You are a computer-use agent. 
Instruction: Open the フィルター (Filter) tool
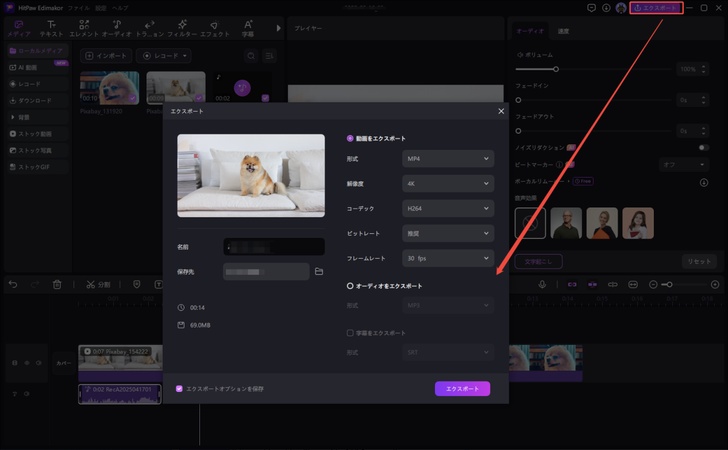(x=182, y=28)
